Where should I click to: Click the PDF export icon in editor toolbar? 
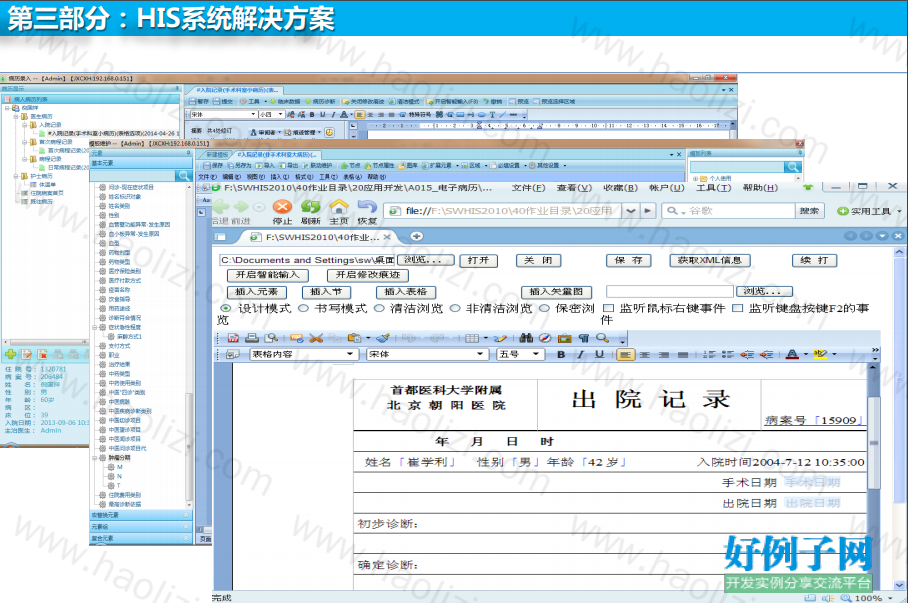tap(233, 338)
